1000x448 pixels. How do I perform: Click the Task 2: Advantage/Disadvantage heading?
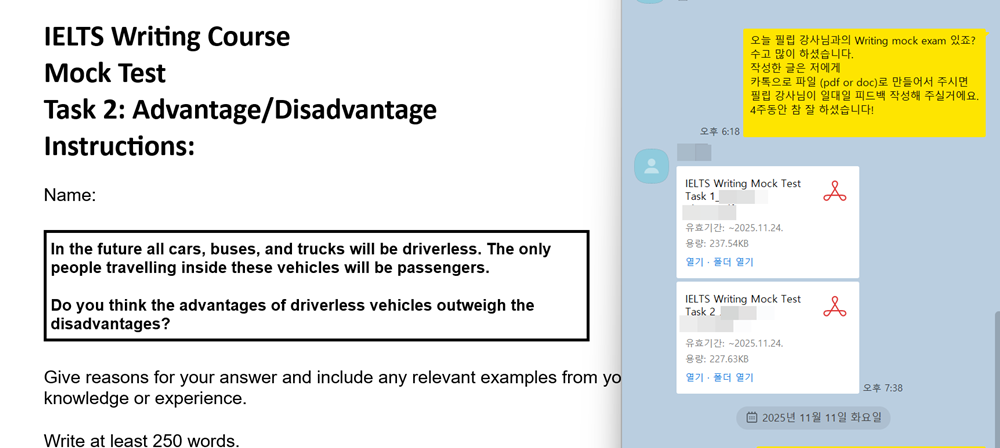(x=240, y=110)
